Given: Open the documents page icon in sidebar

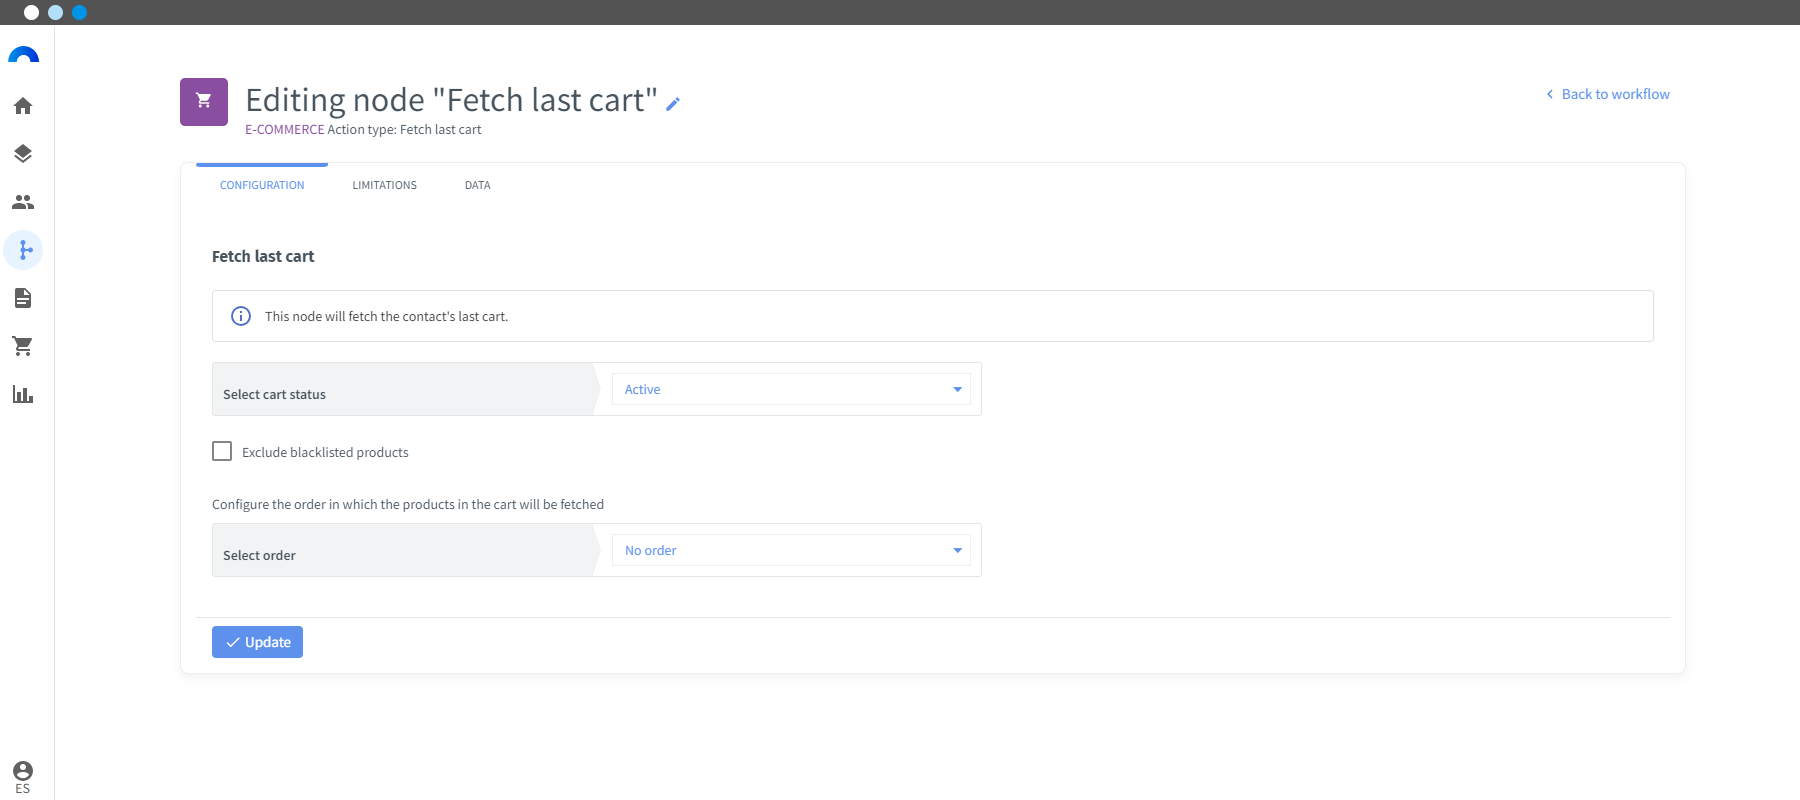Looking at the screenshot, I should pos(23,298).
